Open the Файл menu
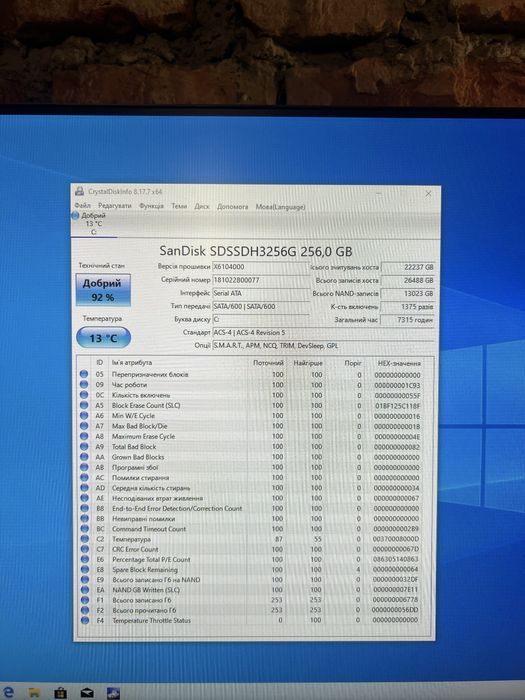The width and height of the screenshot is (525, 700). 83,205
